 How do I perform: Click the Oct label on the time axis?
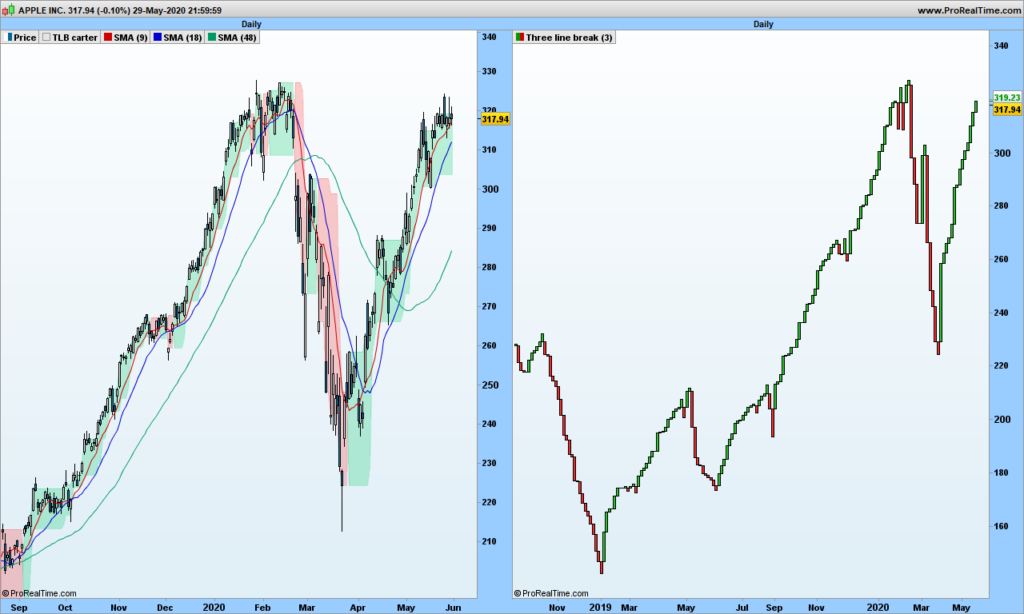pos(65,607)
